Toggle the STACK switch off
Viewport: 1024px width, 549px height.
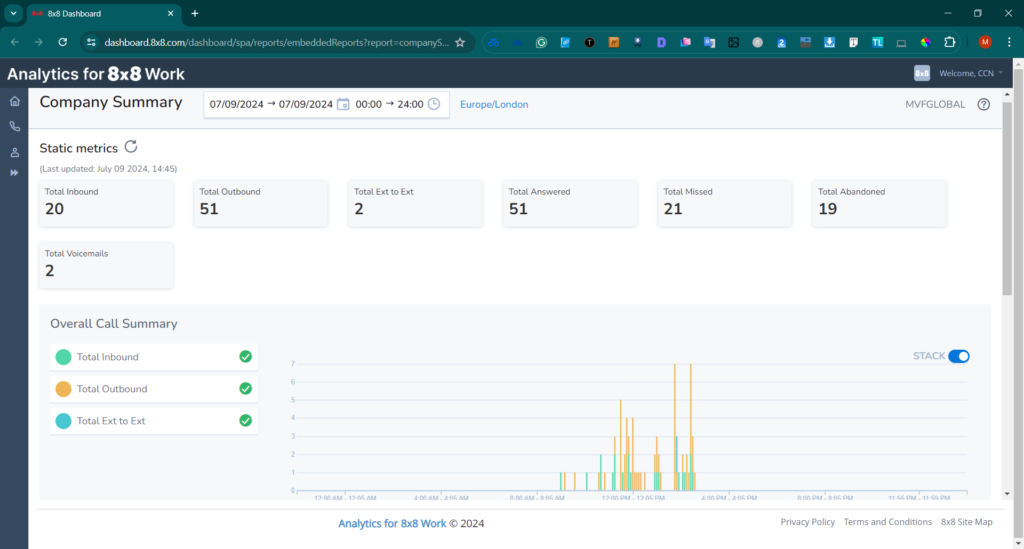[x=958, y=356]
